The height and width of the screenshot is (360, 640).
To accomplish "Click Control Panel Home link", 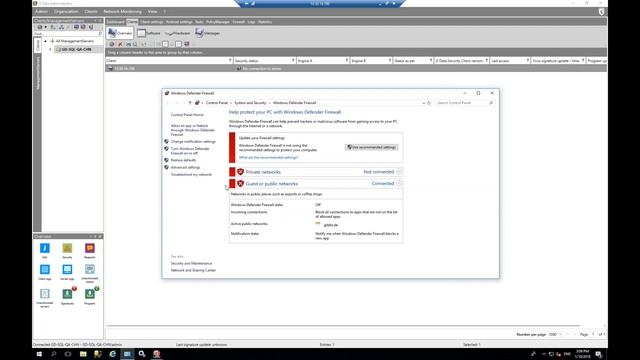I will pos(187,115).
